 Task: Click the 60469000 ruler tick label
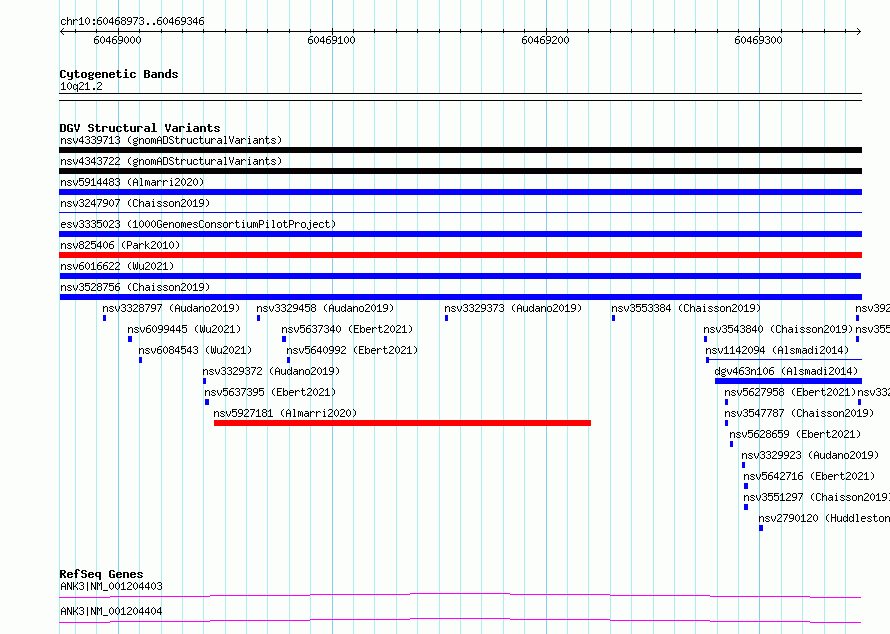pyautogui.click(x=117, y=40)
